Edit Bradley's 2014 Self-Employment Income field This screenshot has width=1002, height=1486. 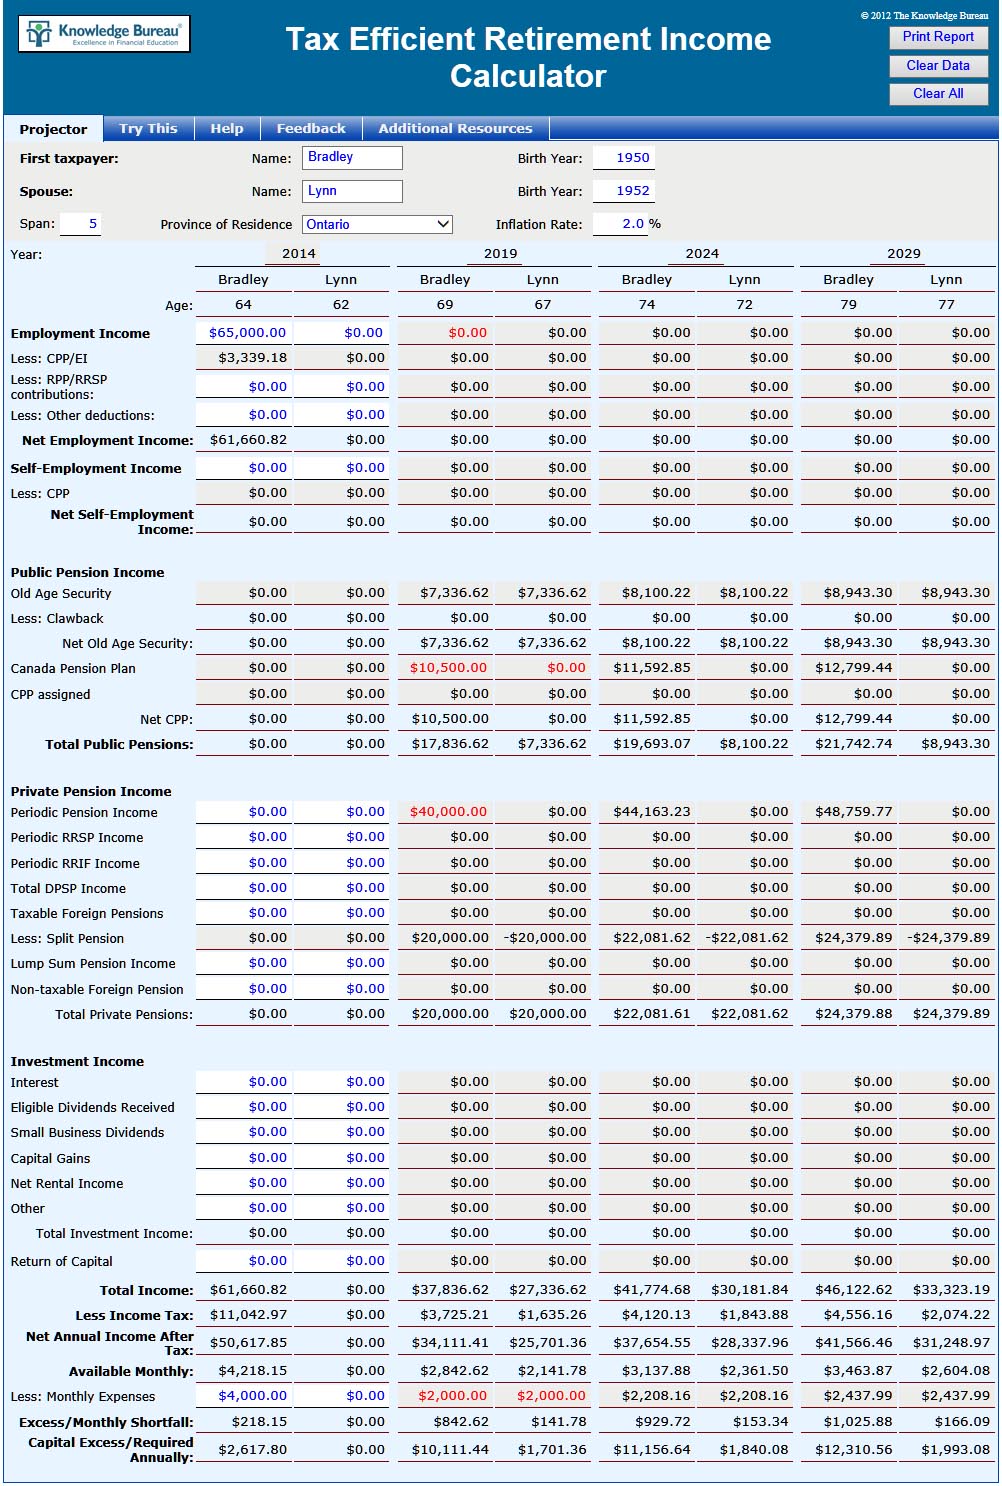coord(244,468)
